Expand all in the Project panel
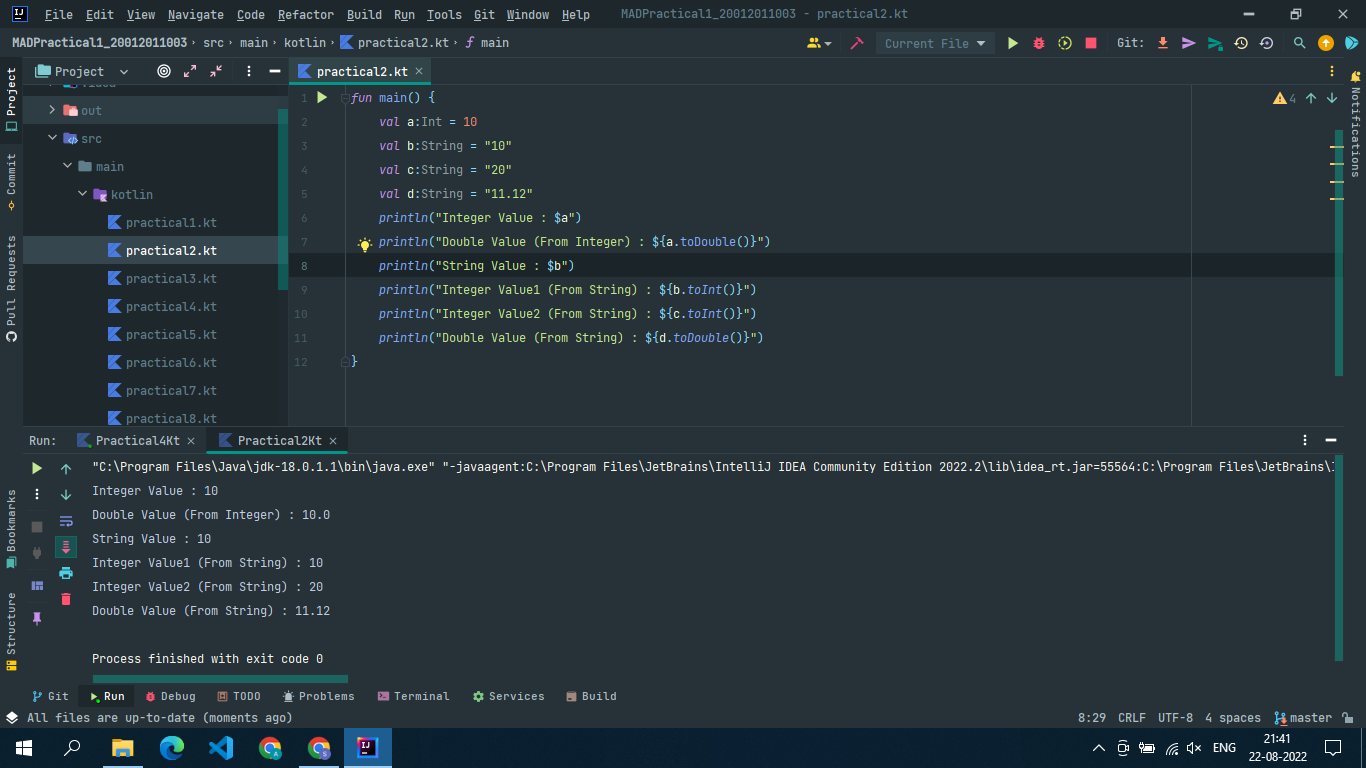The height and width of the screenshot is (768, 1366). pyautogui.click(x=190, y=71)
